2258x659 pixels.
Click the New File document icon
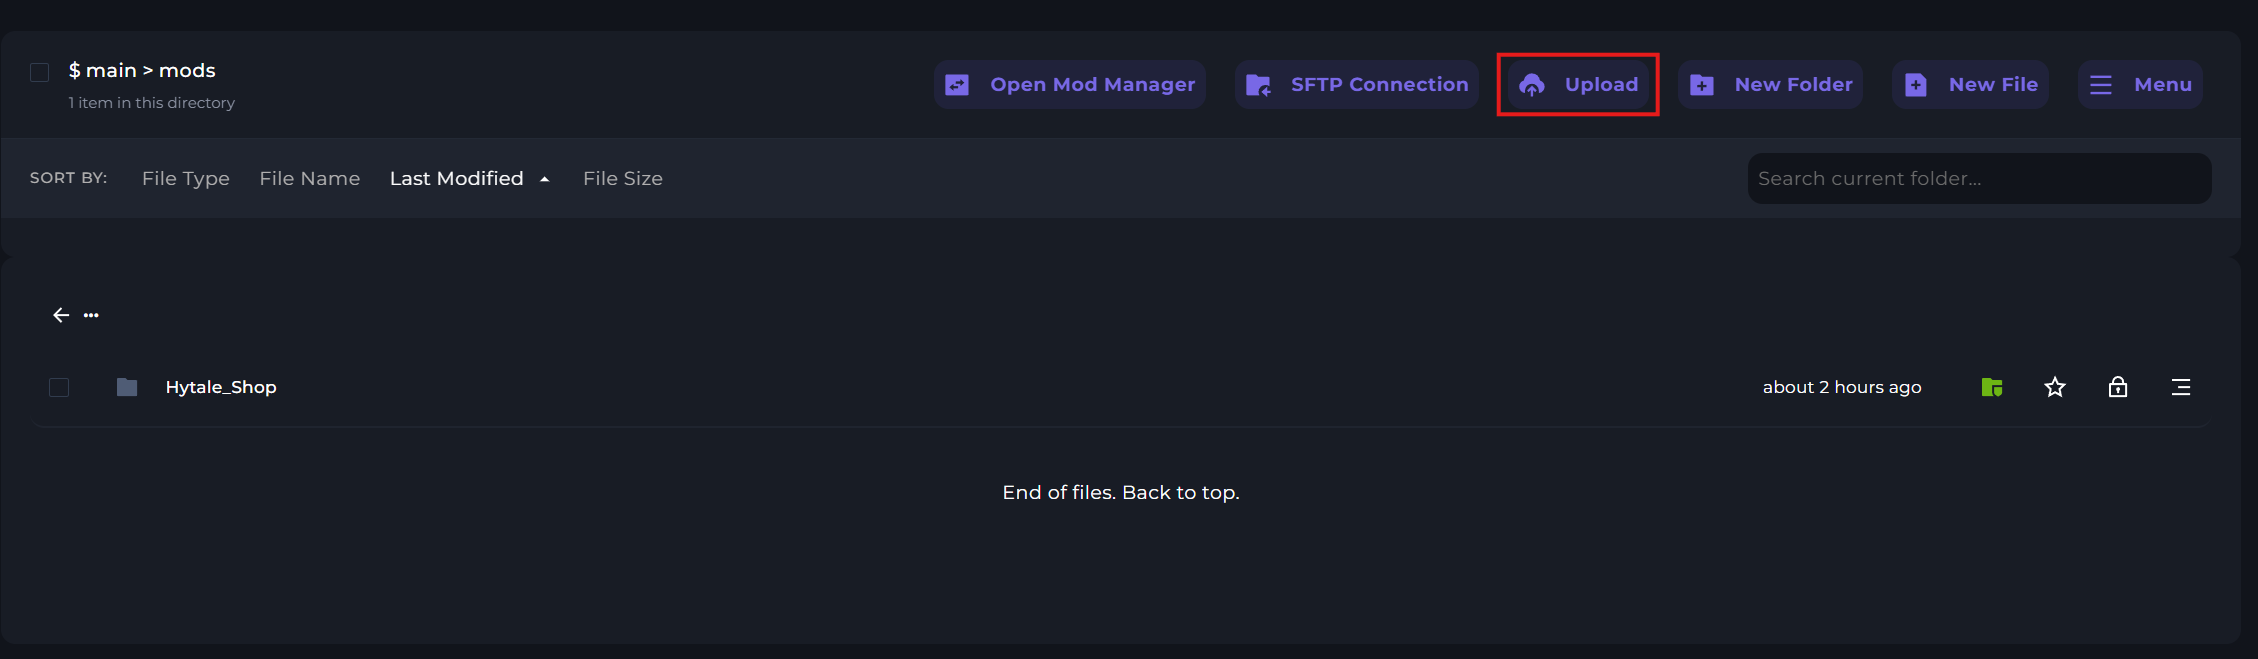[1915, 86]
